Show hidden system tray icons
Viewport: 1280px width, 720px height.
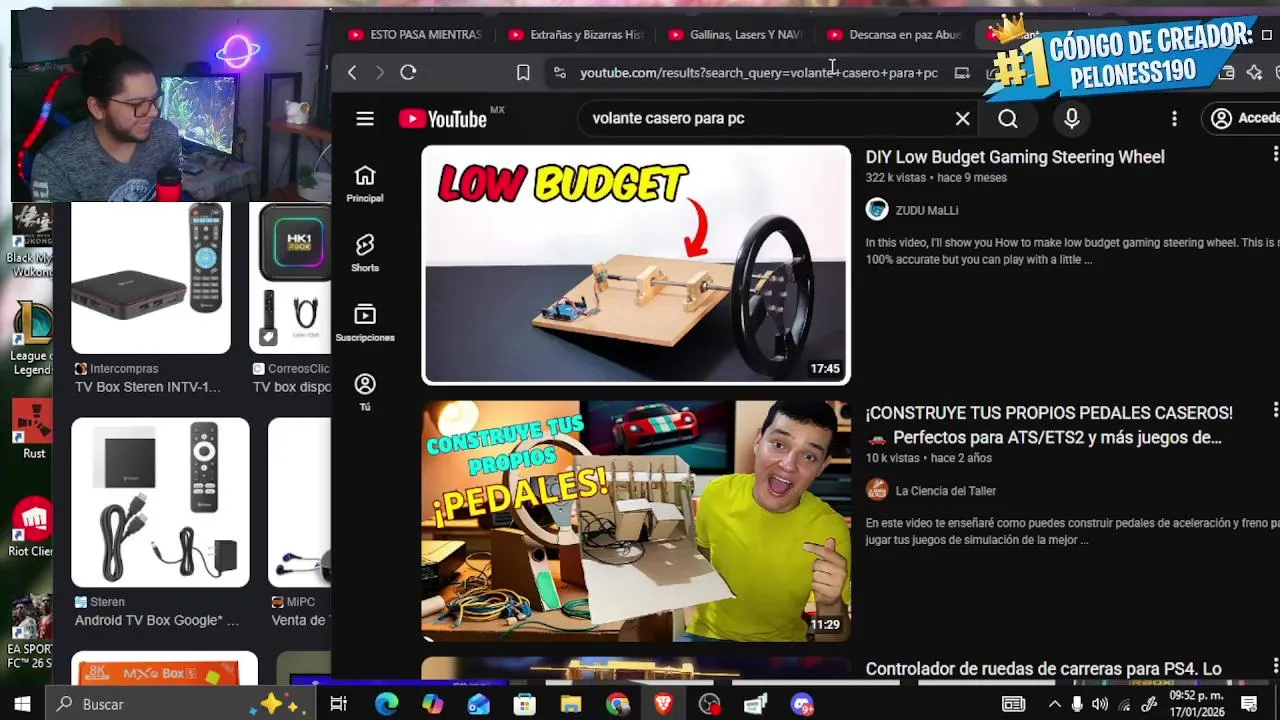pyautogui.click(x=1054, y=704)
